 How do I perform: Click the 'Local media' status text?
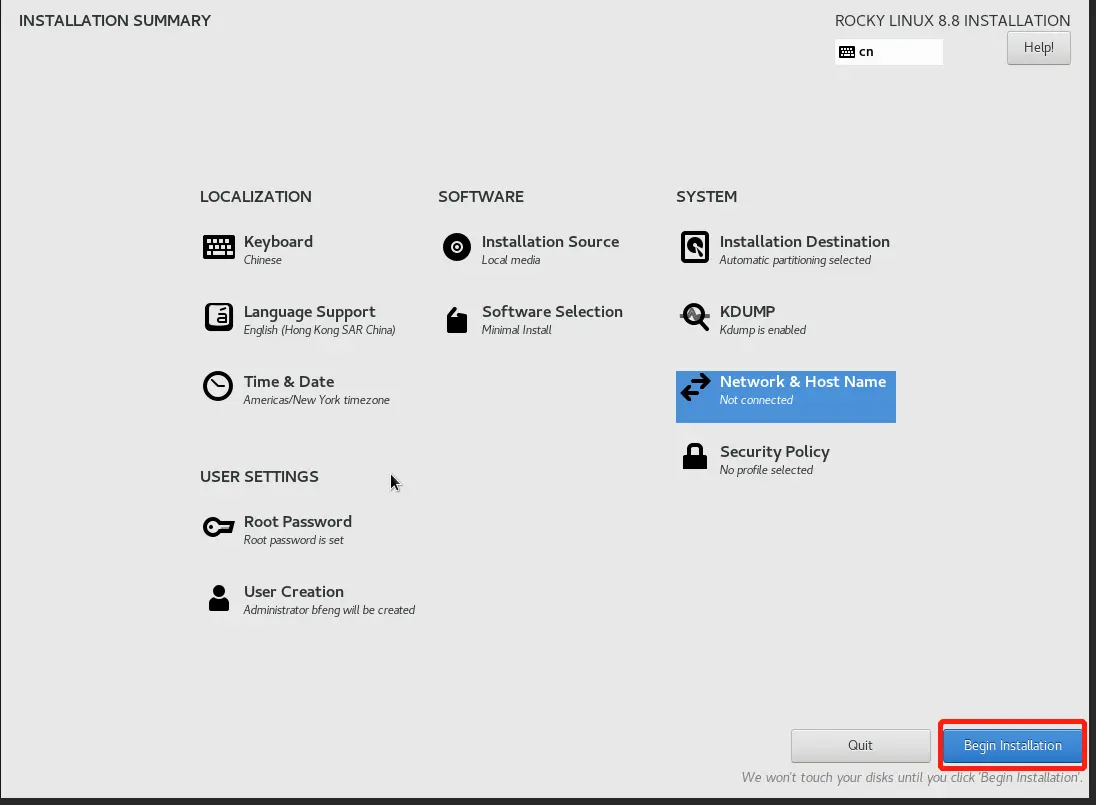click(x=511, y=260)
